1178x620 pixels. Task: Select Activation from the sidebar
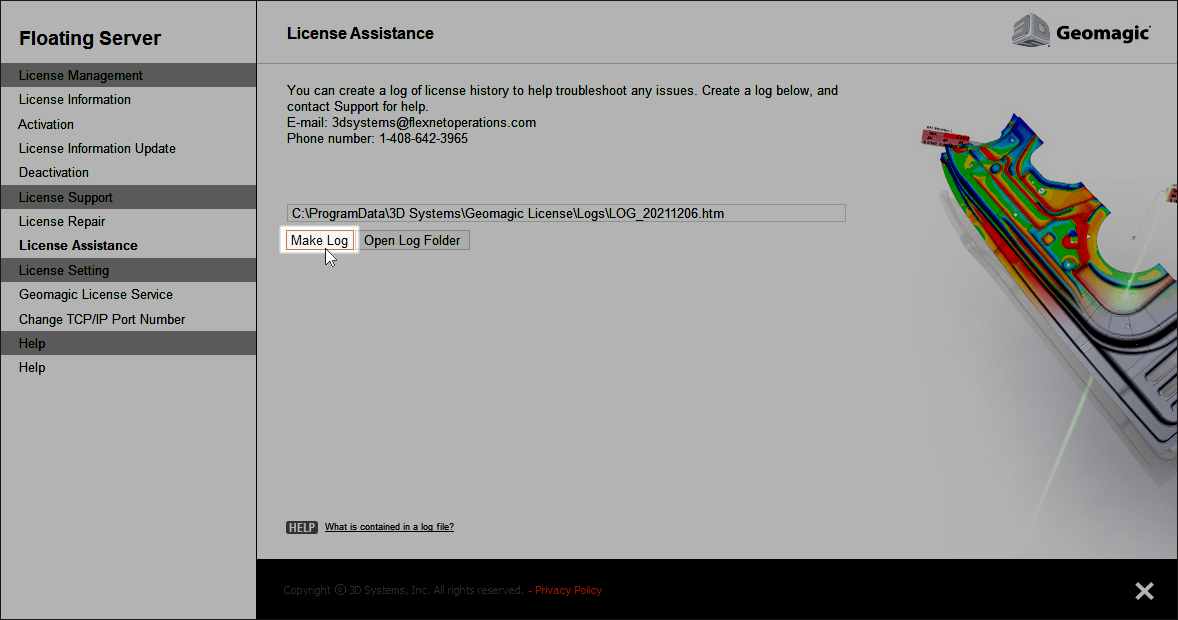pos(46,124)
